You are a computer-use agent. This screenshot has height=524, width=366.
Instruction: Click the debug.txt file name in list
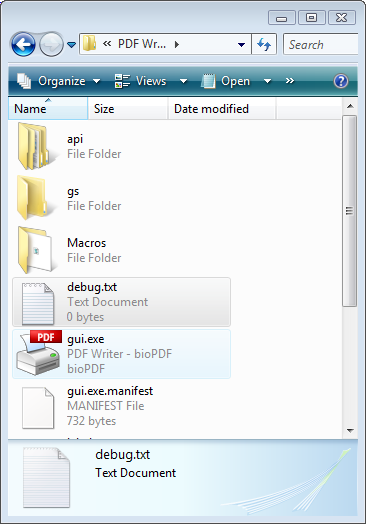pyautogui.click(x=92, y=287)
